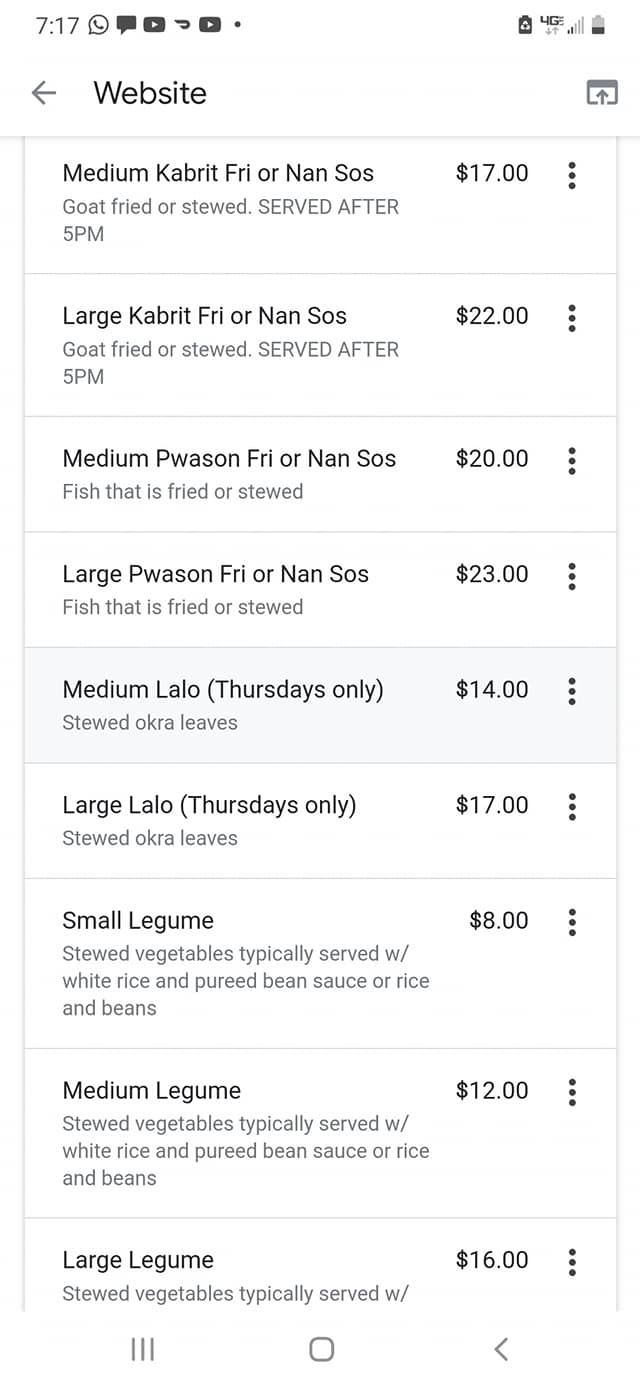Select Large Pwason Fri or Nan Sos entry
The width and height of the screenshot is (640, 1386).
coord(215,574)
